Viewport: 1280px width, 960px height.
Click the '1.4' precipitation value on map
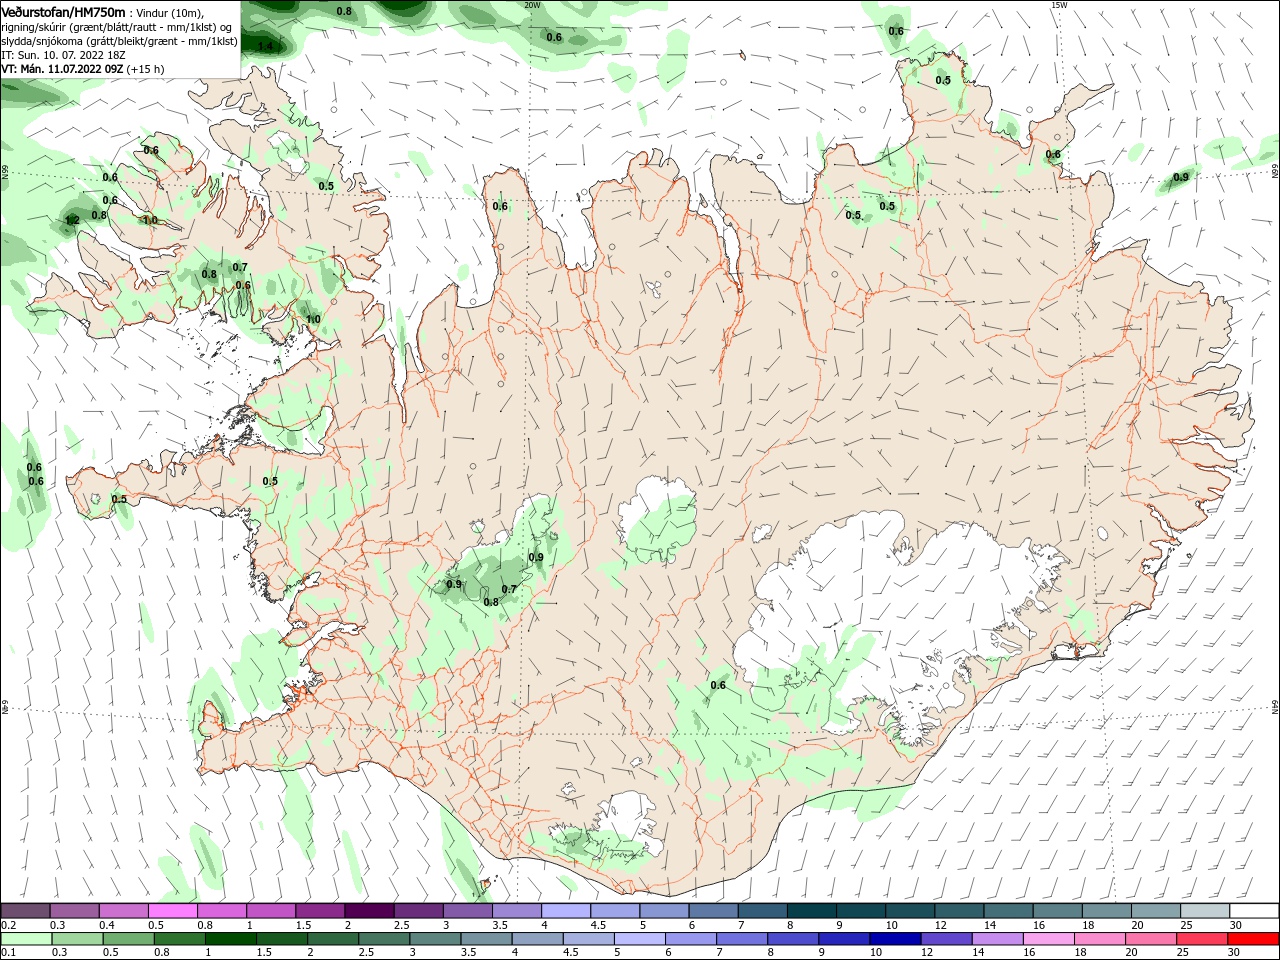pyautogui.click(x=265, y=46)
